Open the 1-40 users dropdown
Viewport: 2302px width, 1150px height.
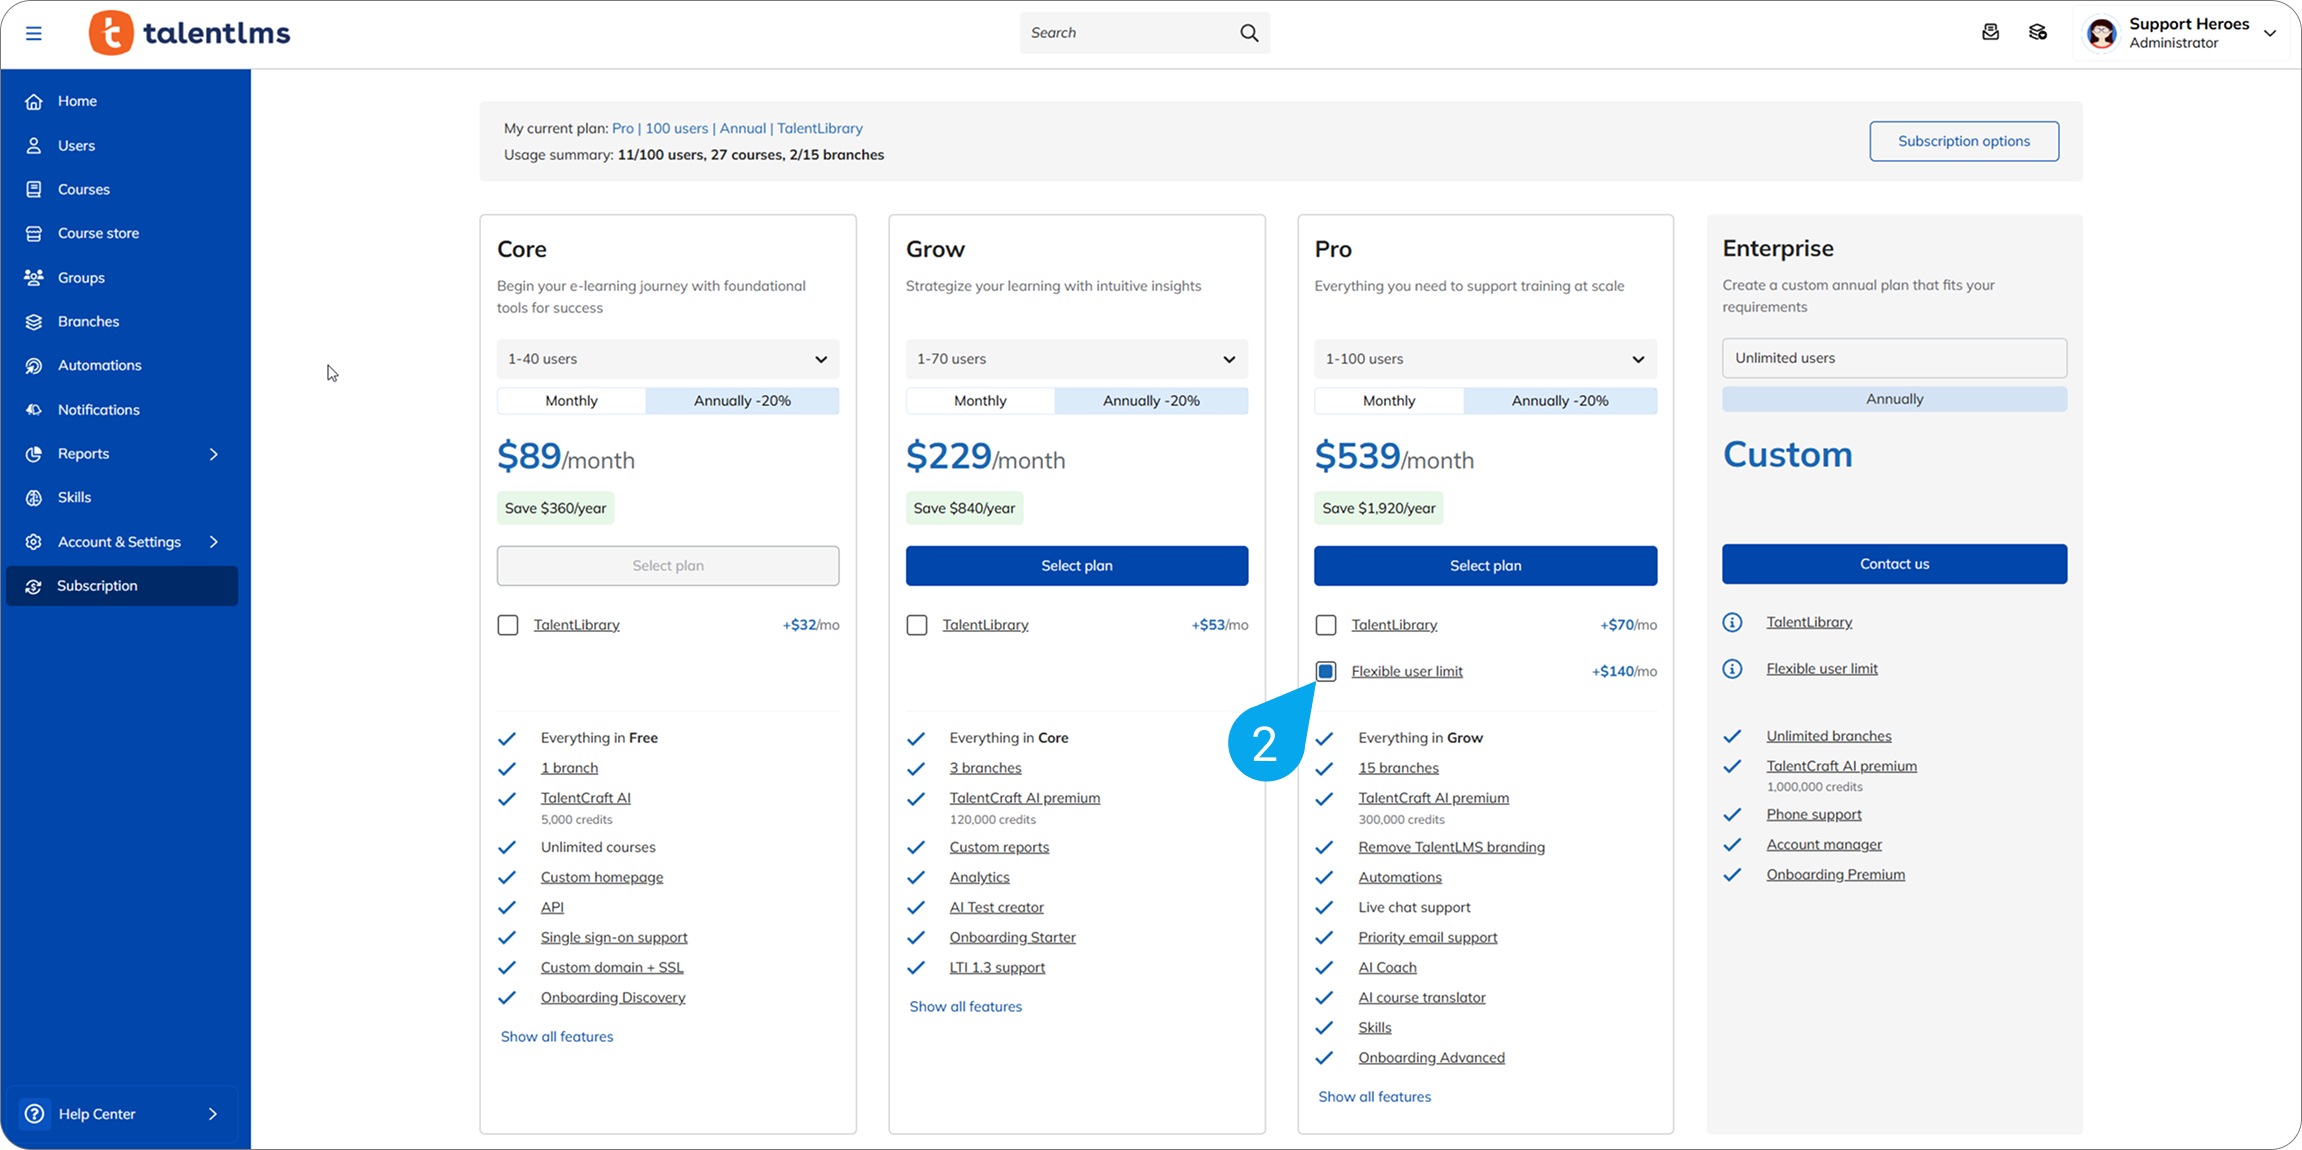pos(667,359)
